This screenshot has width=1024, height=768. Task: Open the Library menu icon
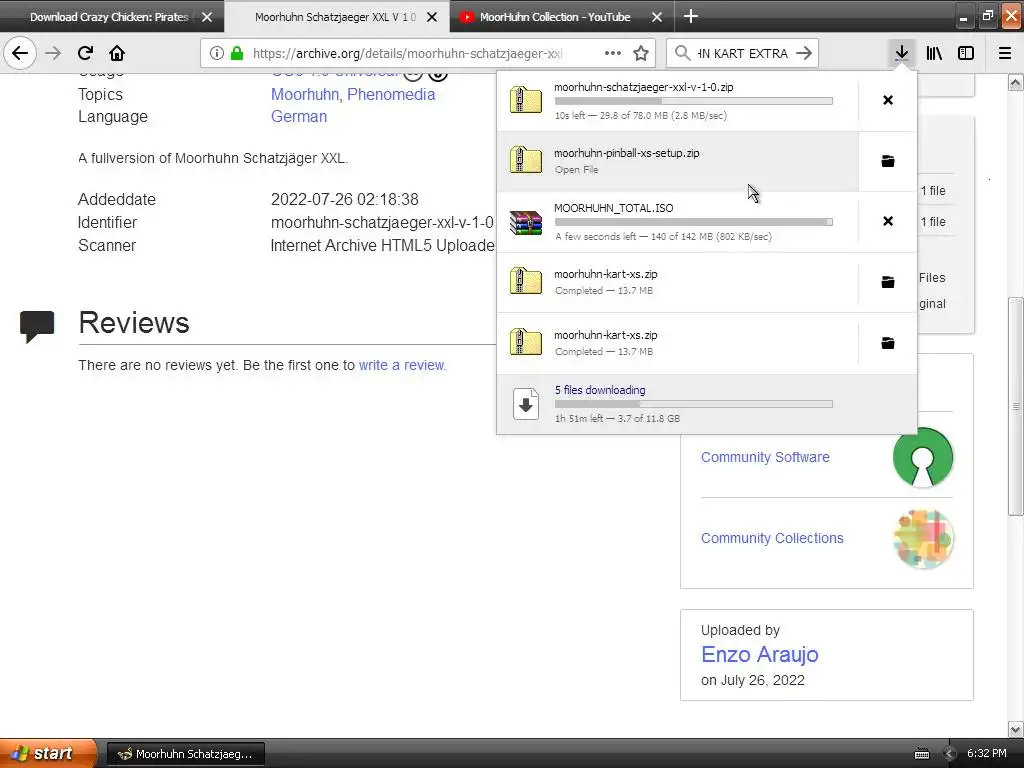[x=934, y=53]
